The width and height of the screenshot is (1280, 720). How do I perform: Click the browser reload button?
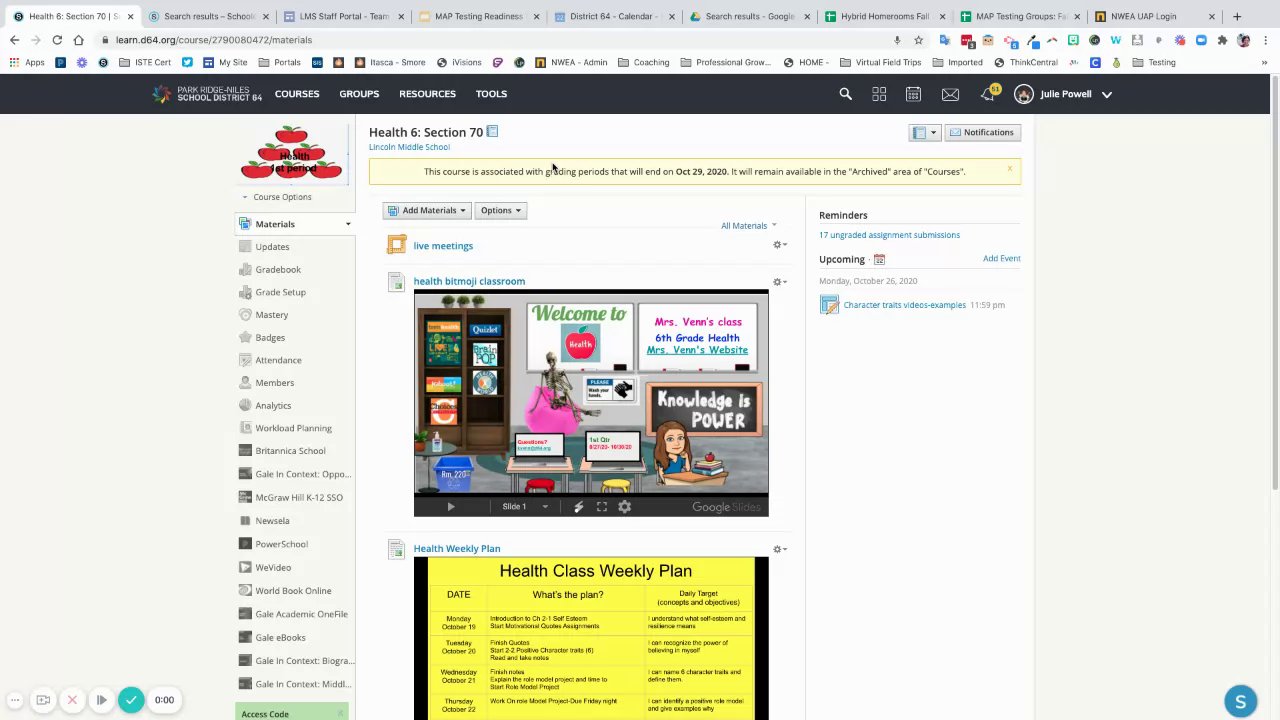pos(57,40)
